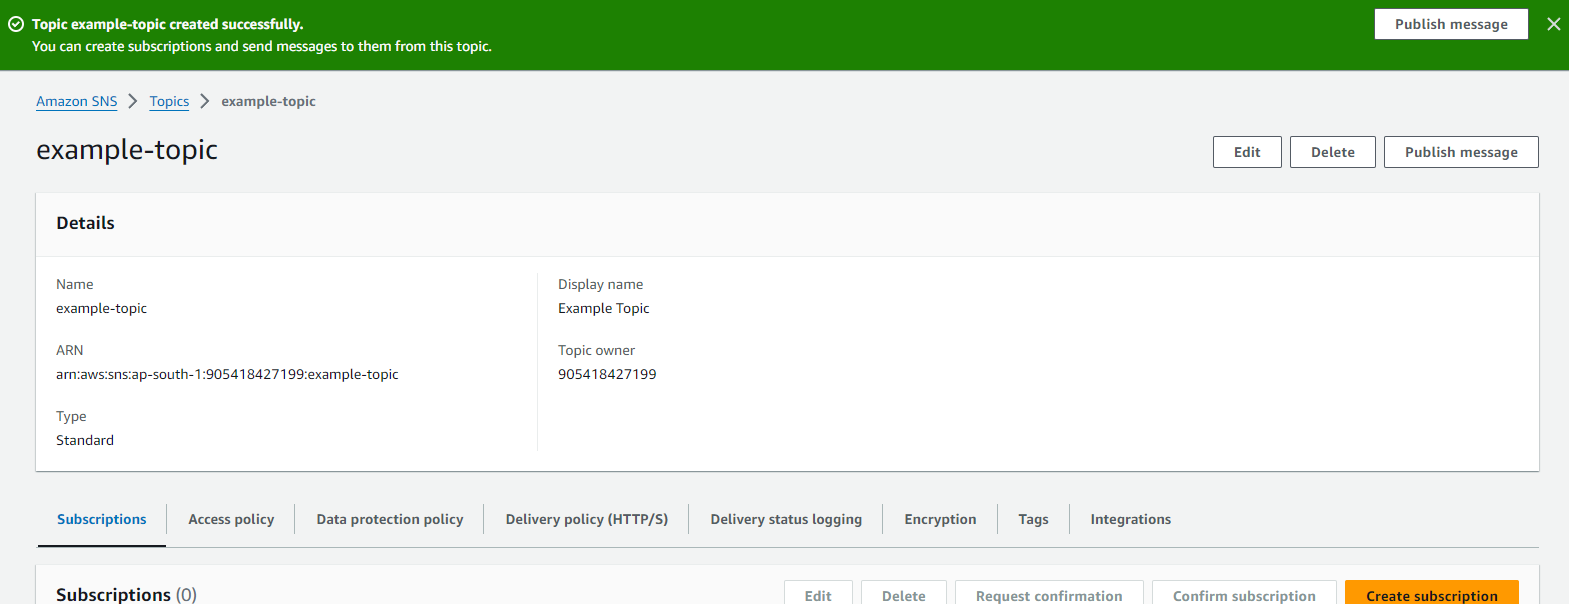Click the Request confirmation button

point(1048,594)
